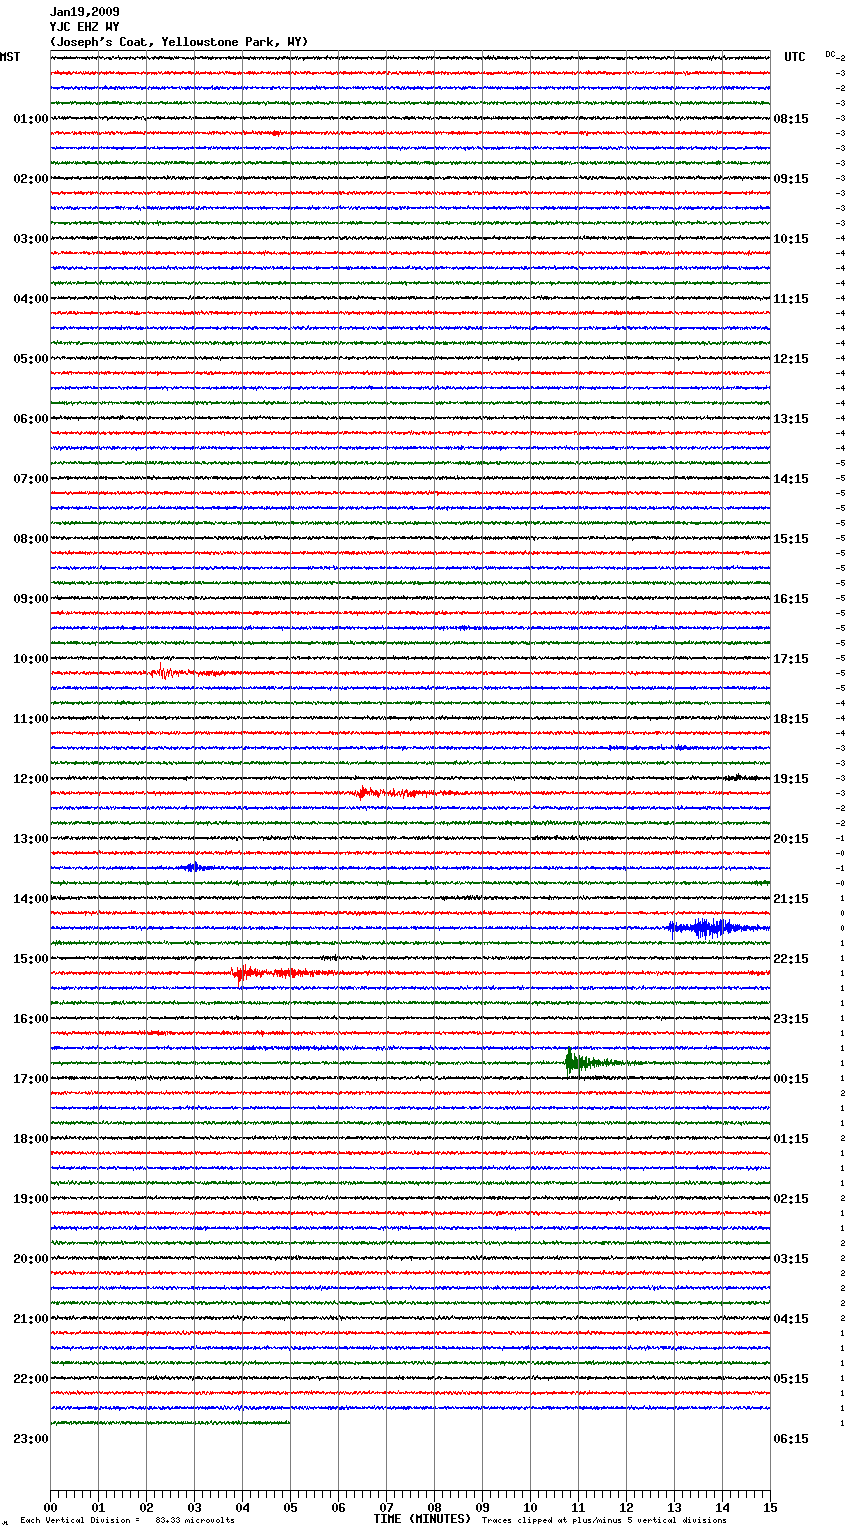Select the 14:00 MST time label
850x1534 pixels.
pos(30,899)
